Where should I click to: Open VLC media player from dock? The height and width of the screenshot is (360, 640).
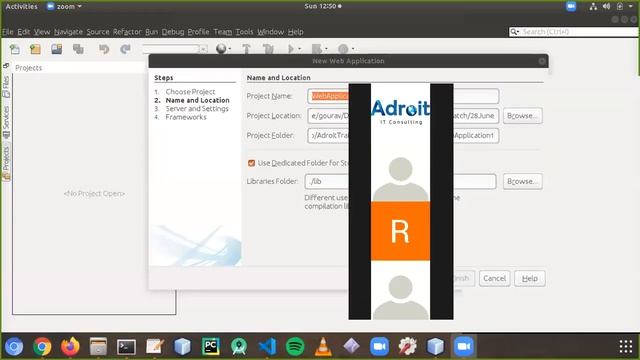coord(323,347)
